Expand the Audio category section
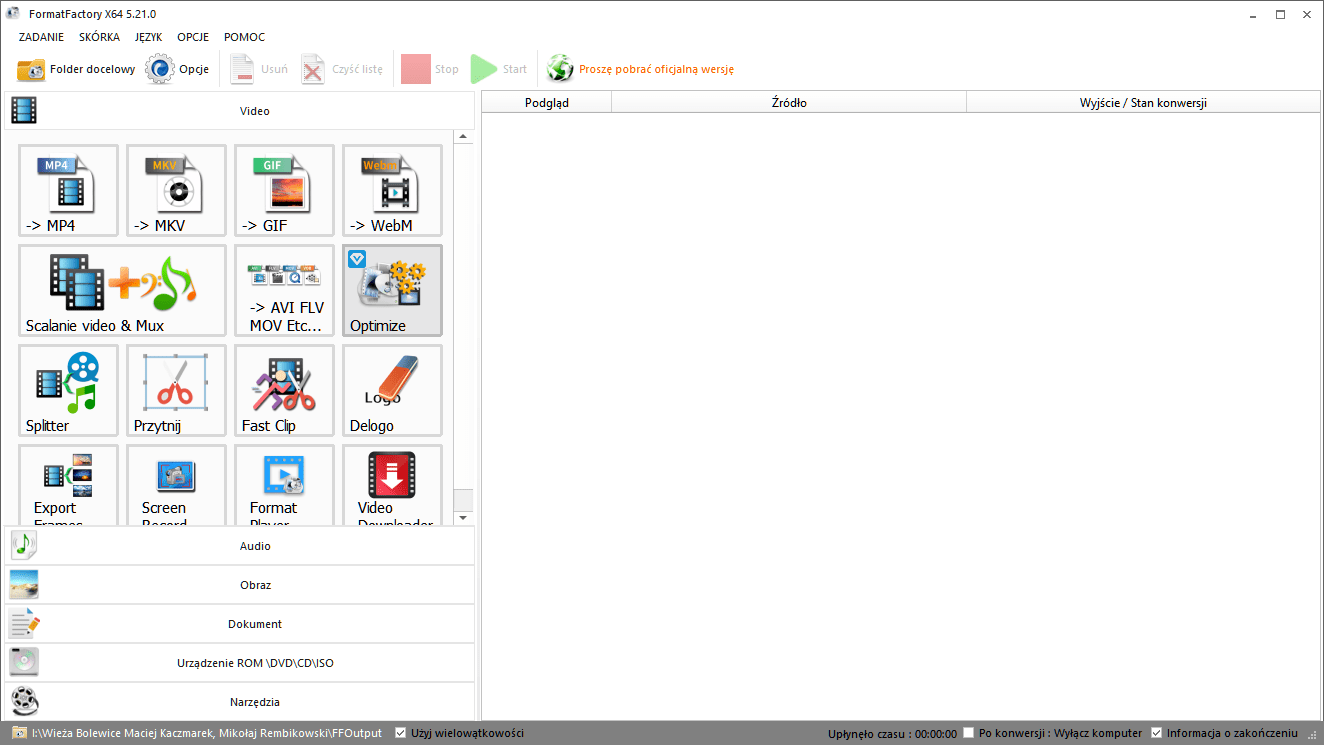Image resolution: width=1324 pixels, height=745 pixels. (x=240, y=546)
